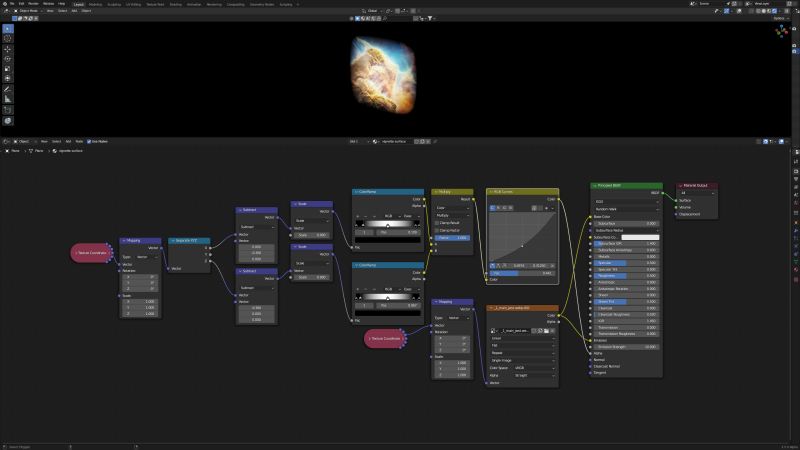Click the Subsurface Color white swatch
Screen dimensions: 800x450
[640, 237]
